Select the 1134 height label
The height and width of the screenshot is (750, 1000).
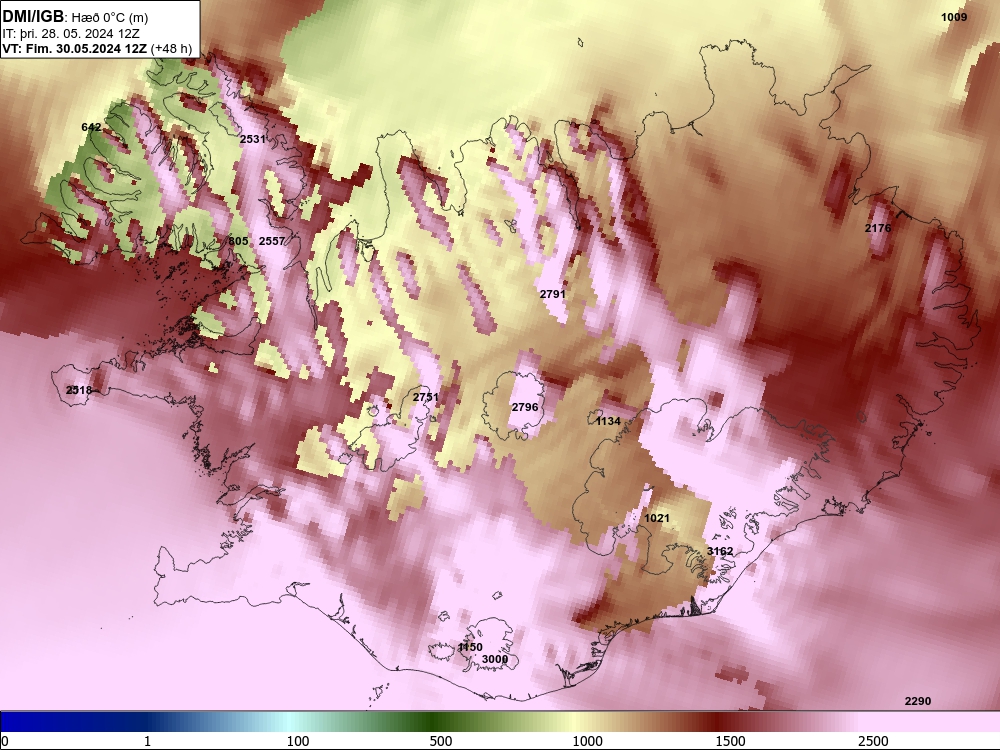[608, 421]
